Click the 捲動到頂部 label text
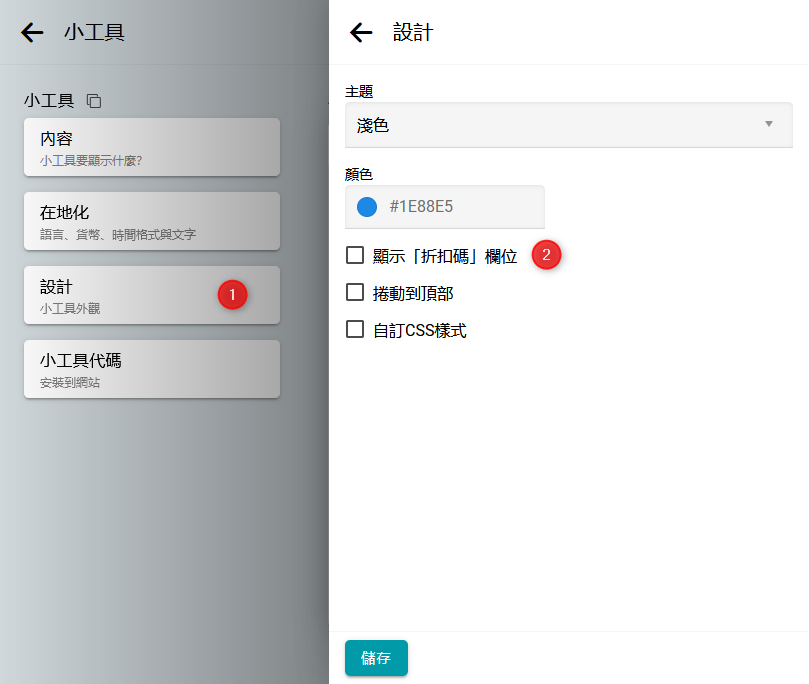The image size is (809, 684). point(413,293)
